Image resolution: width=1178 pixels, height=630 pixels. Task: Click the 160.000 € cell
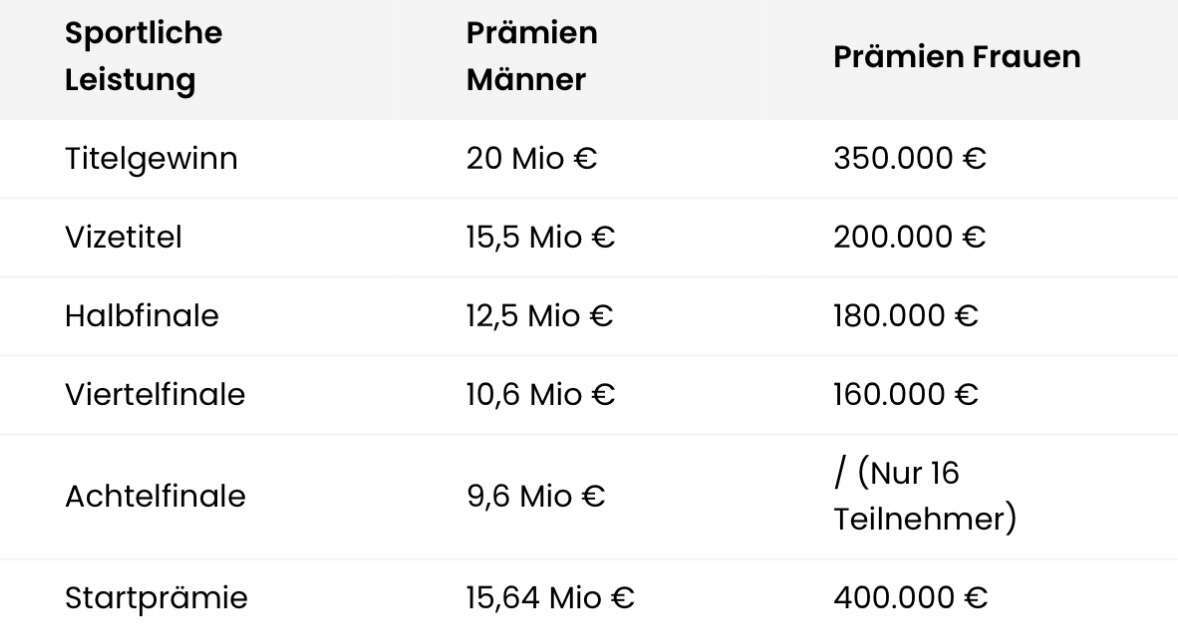(x=905, y=394)
